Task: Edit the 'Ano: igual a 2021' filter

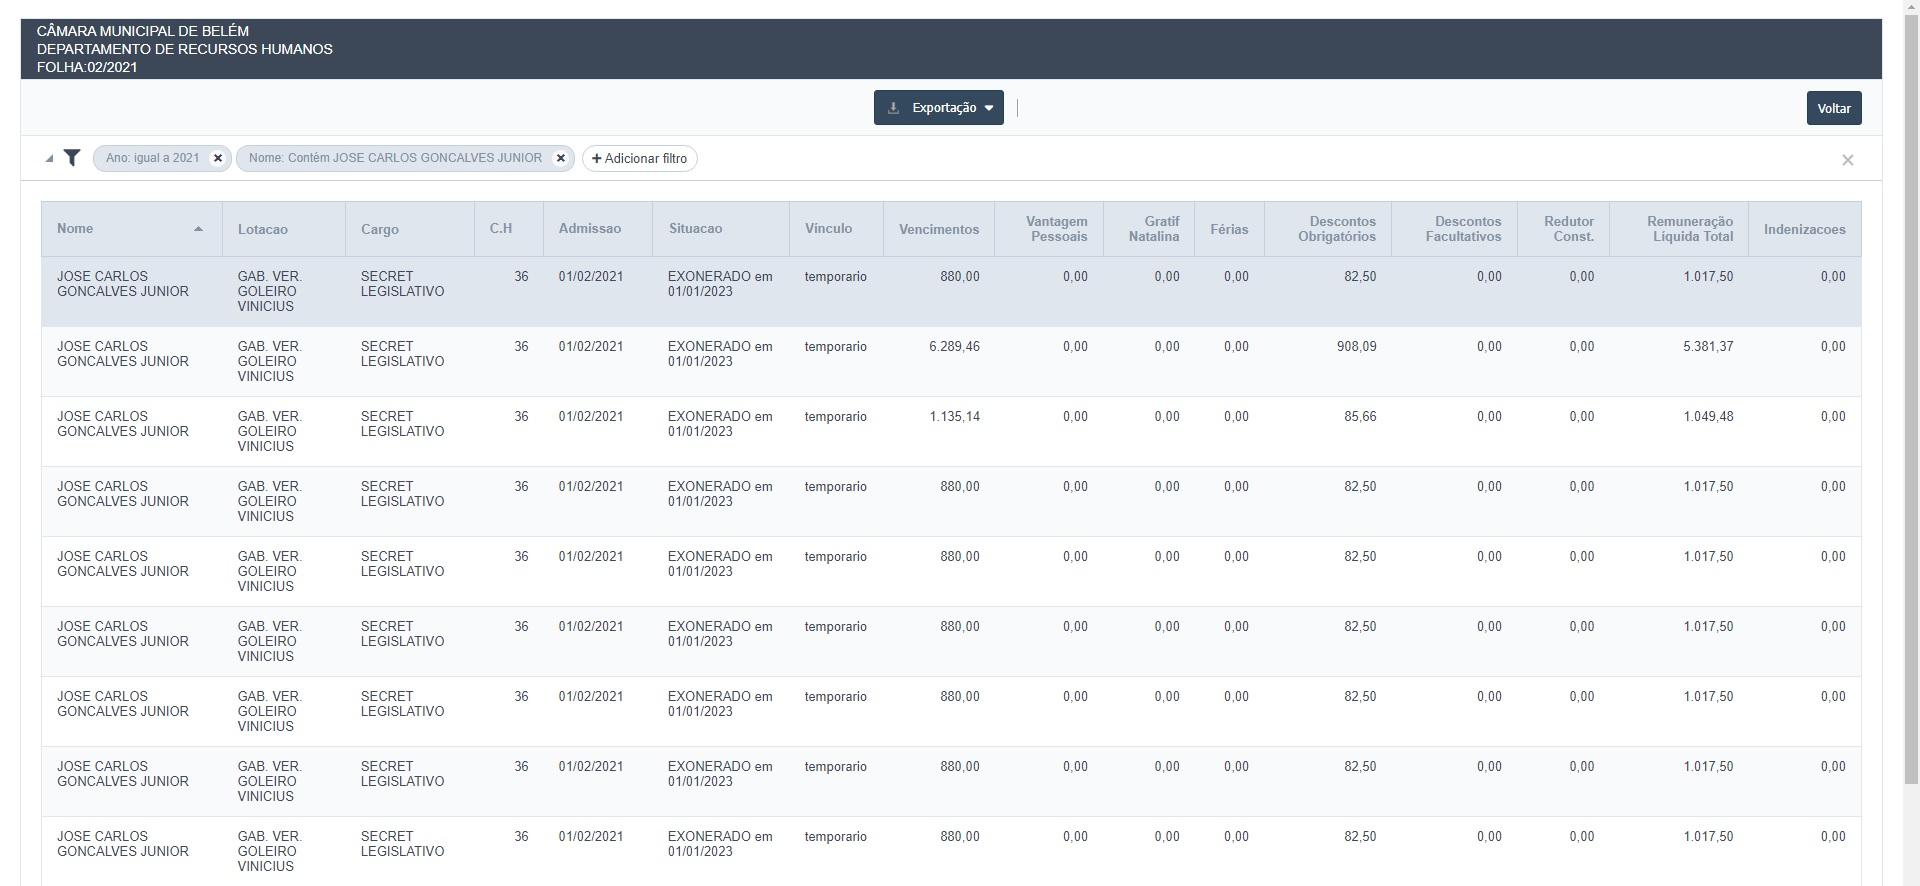Action: tap(153, 158)
